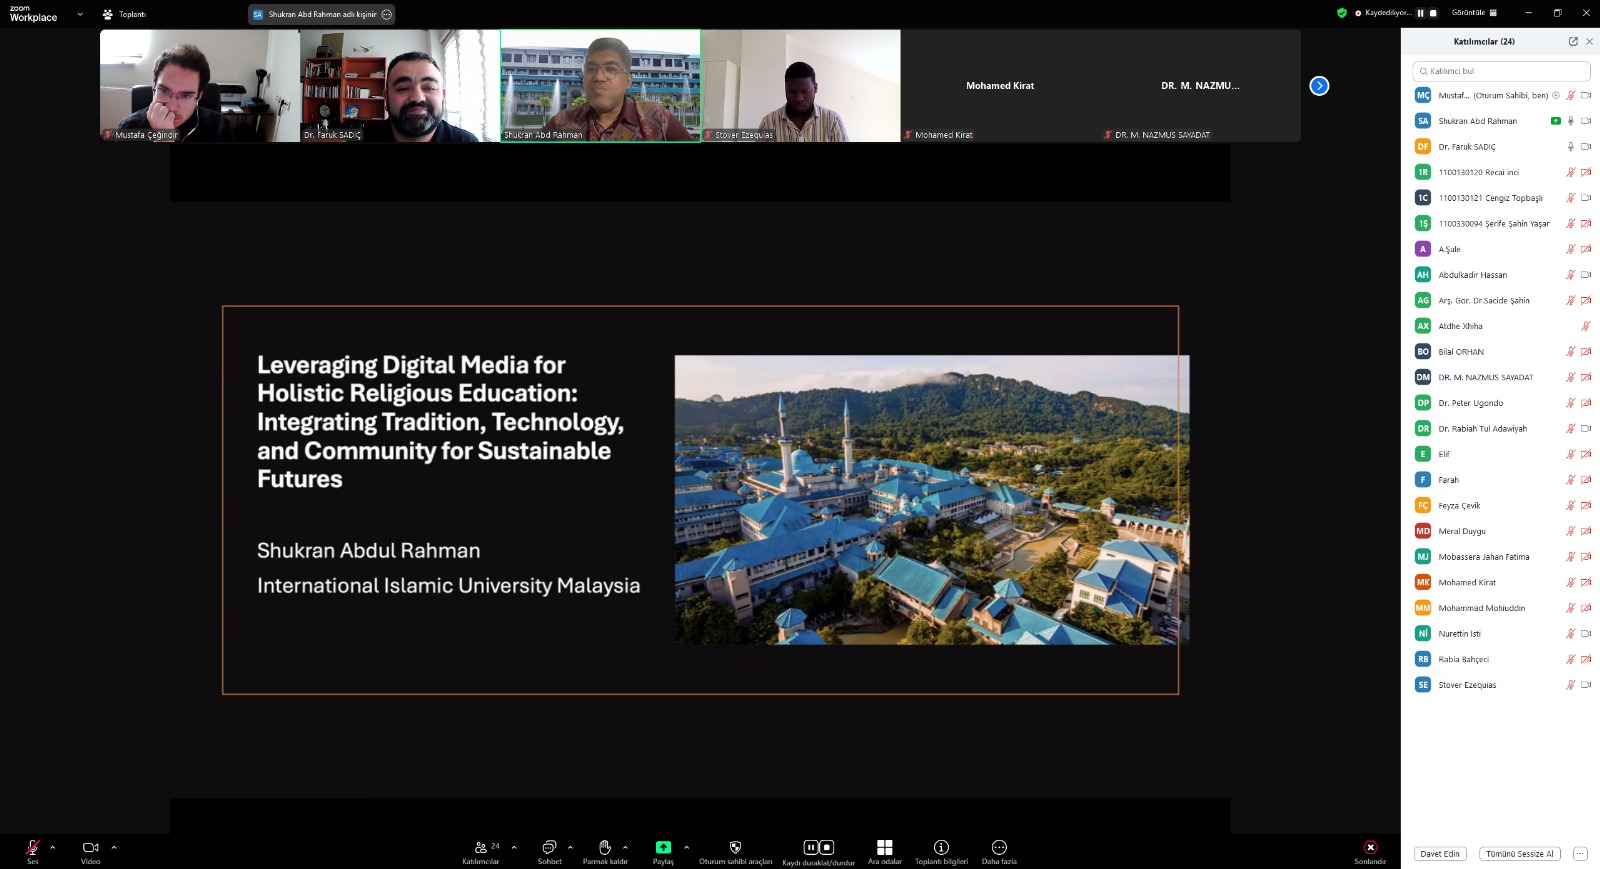Stop the recording in the top bar
The height and width of the screenshot is (869, 1600).
pyautogui.click(x=1433, y=13)
